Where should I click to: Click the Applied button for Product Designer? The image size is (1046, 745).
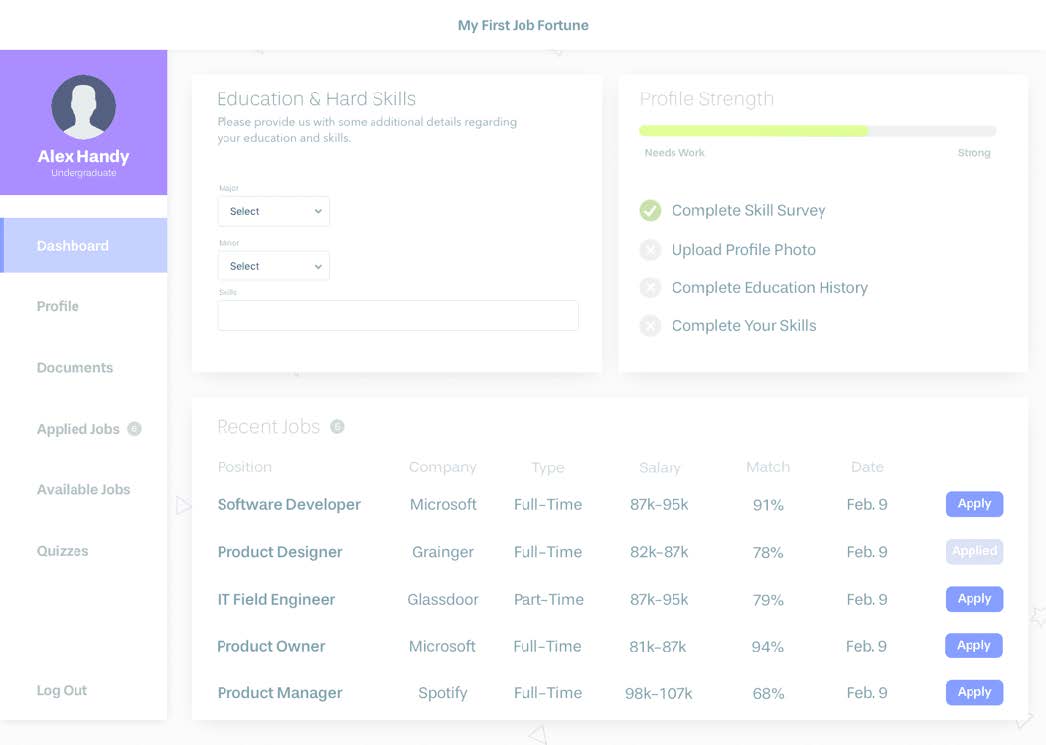tap(973, 551)
